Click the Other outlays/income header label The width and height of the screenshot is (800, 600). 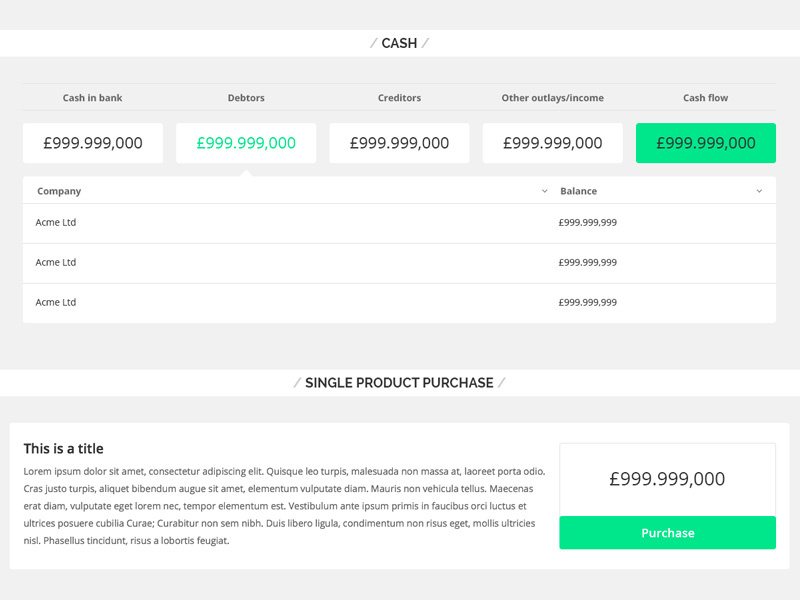(x=553, y=97)
